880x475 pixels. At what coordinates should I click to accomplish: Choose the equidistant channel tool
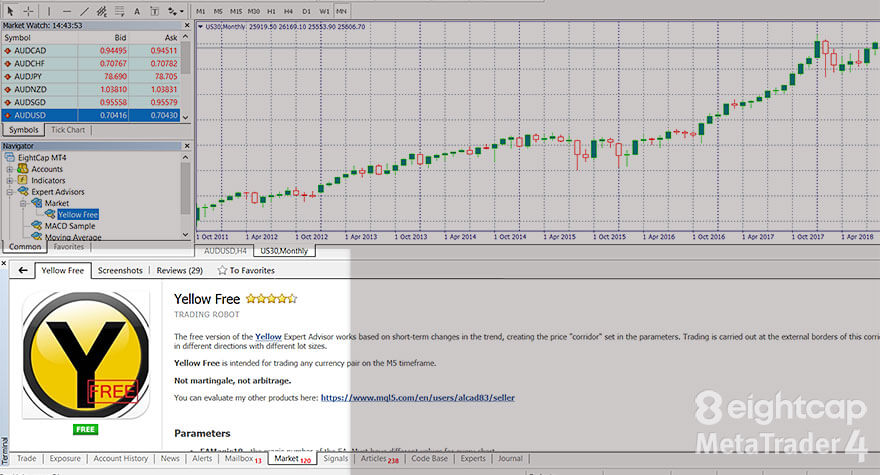(x=102, y=11)
